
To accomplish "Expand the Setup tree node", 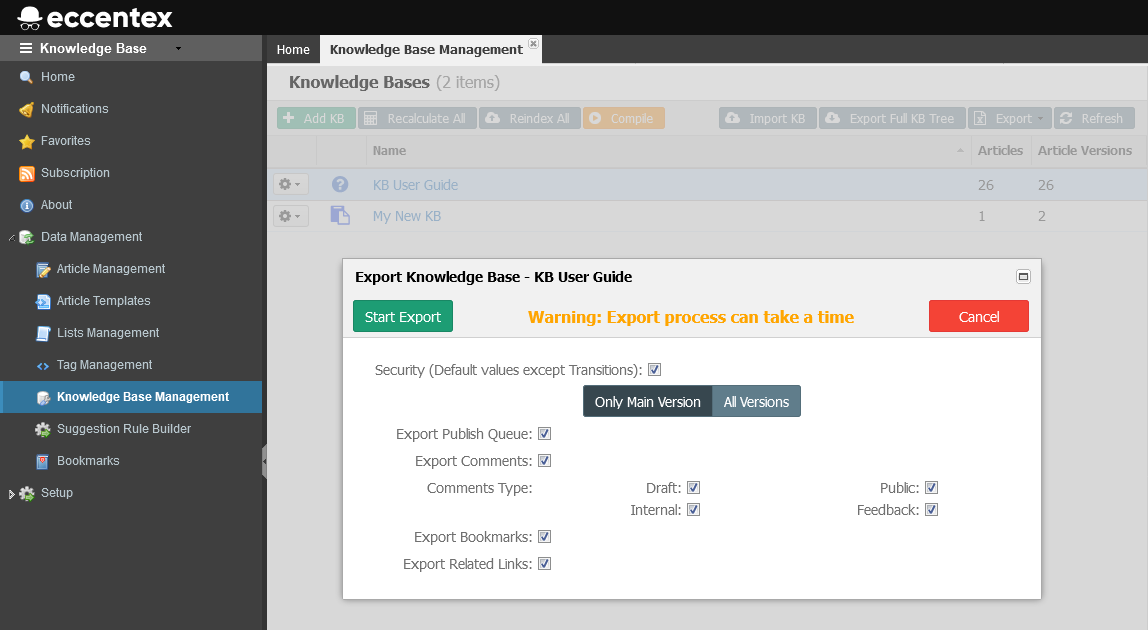I will tap(11, 494).
